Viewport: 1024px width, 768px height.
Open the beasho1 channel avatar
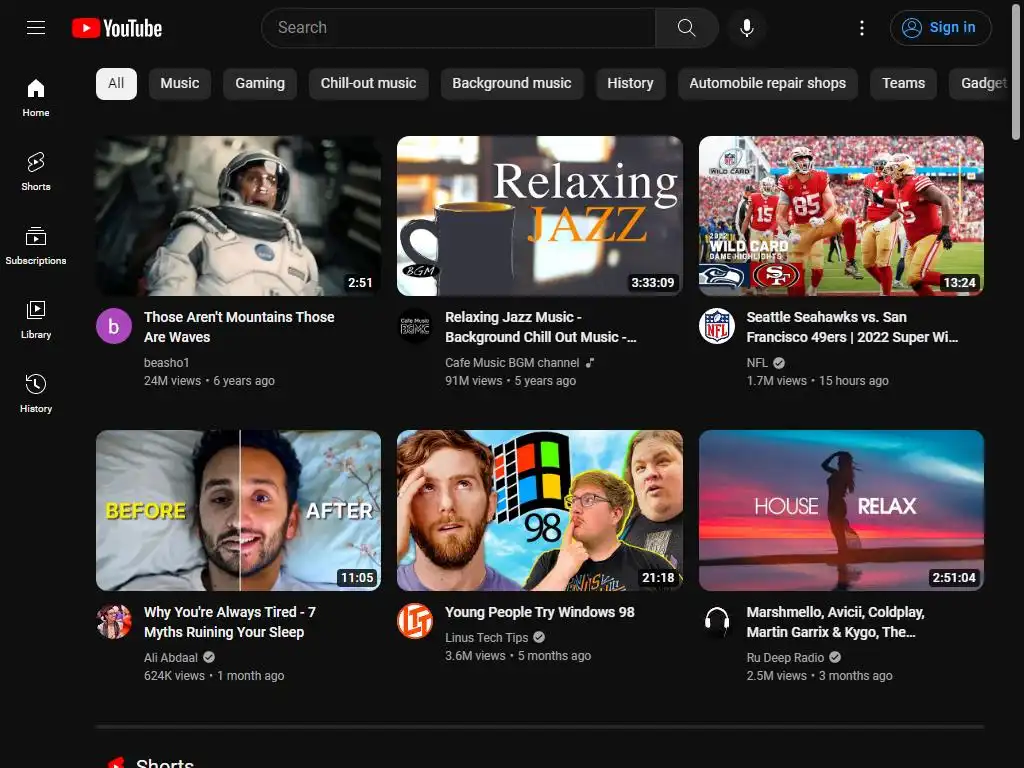coord(114,326)
